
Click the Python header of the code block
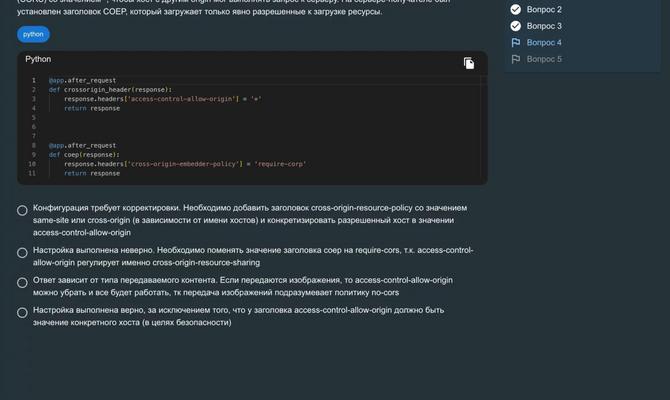tap(38, 60)
